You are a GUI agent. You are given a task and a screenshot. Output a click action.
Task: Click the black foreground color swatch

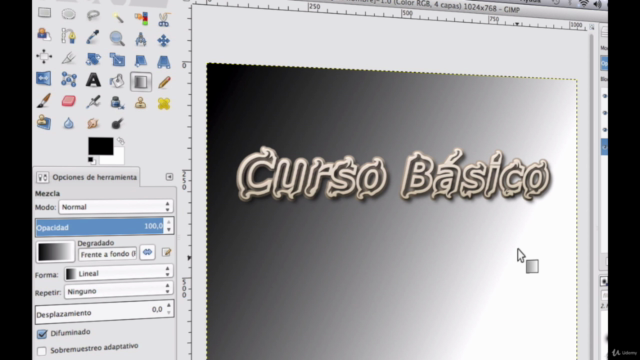[x=100, y=146]
